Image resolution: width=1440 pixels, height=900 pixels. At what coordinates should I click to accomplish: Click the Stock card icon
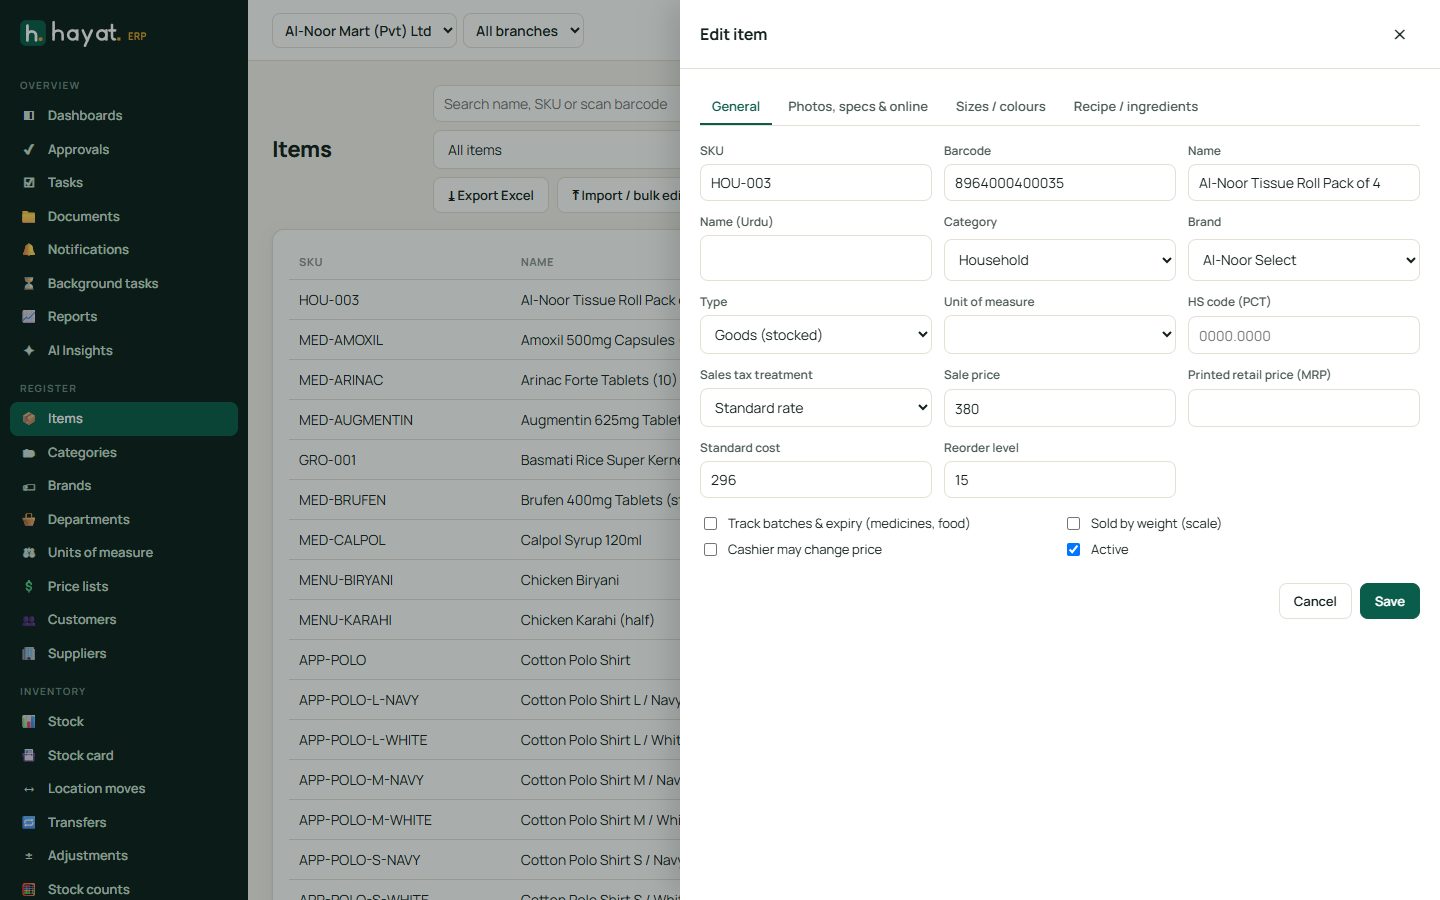[29, 756]
